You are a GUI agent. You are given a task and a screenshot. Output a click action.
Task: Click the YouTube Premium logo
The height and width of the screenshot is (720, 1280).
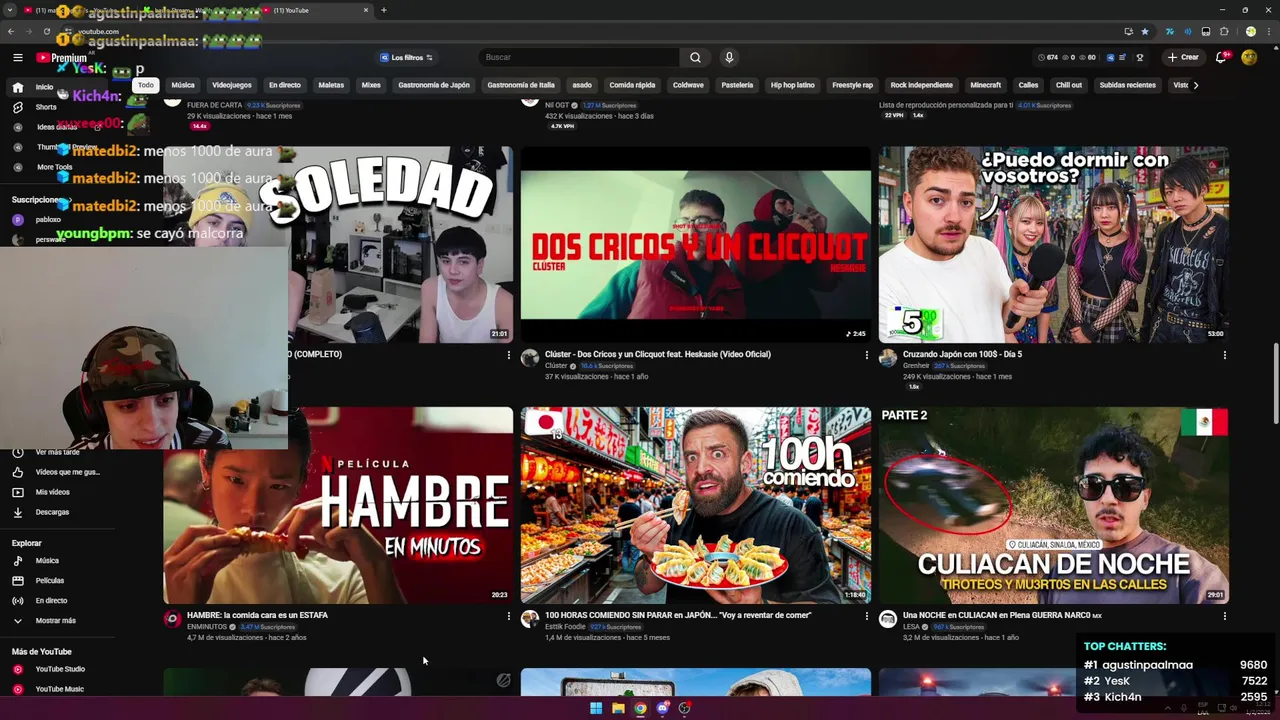pyautogui.click(x=62, y=58)
